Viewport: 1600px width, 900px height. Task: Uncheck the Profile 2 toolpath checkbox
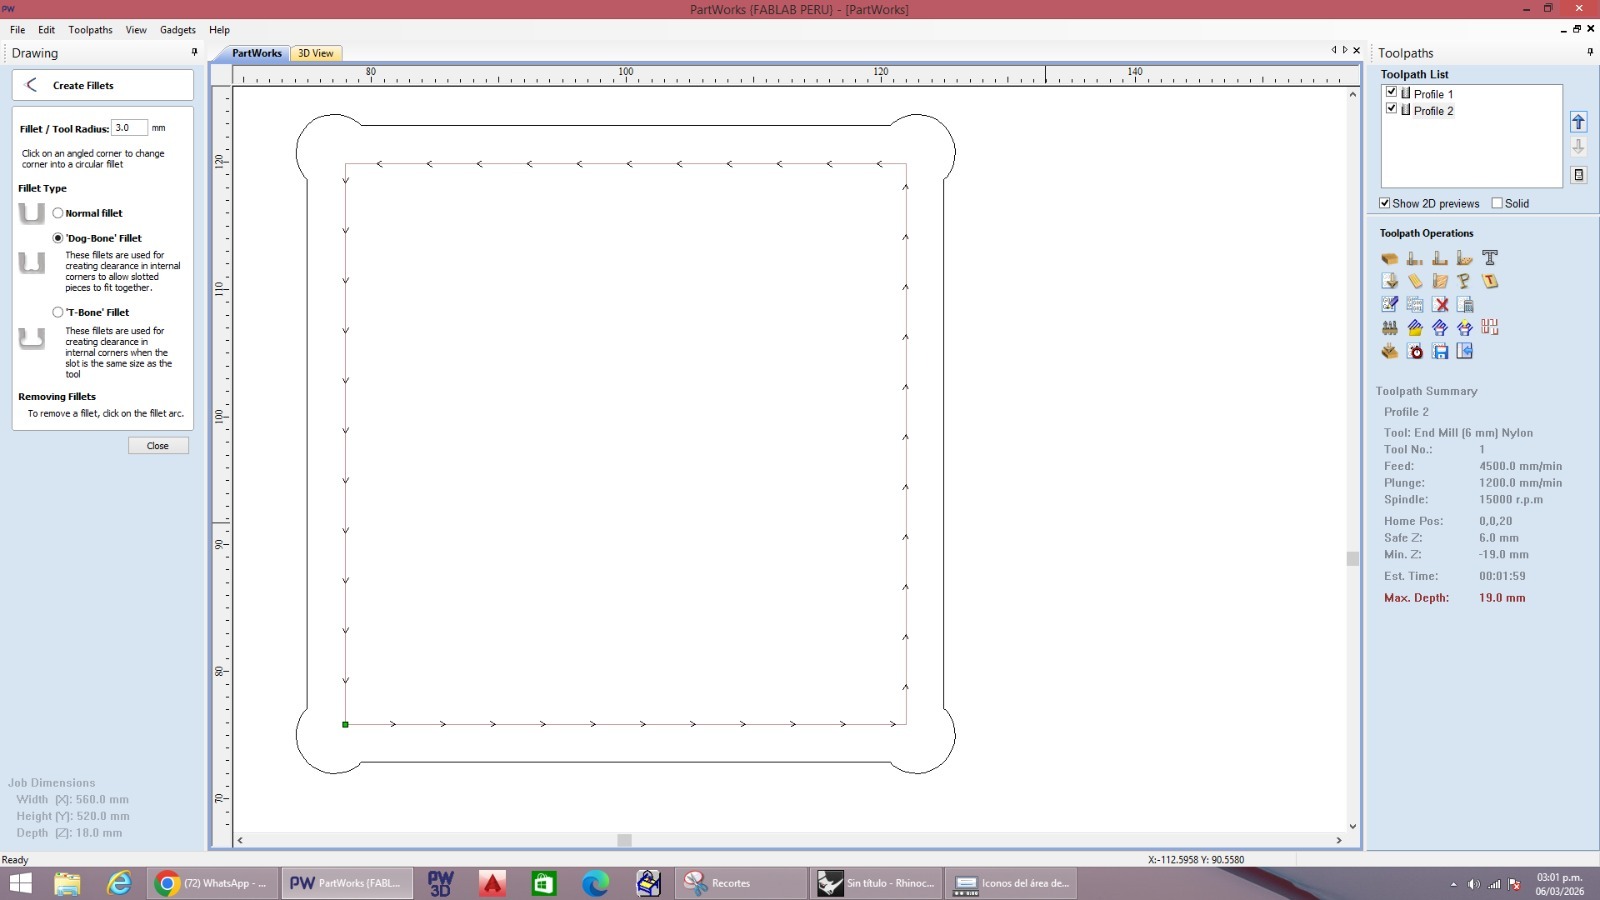coord(1391,109)
